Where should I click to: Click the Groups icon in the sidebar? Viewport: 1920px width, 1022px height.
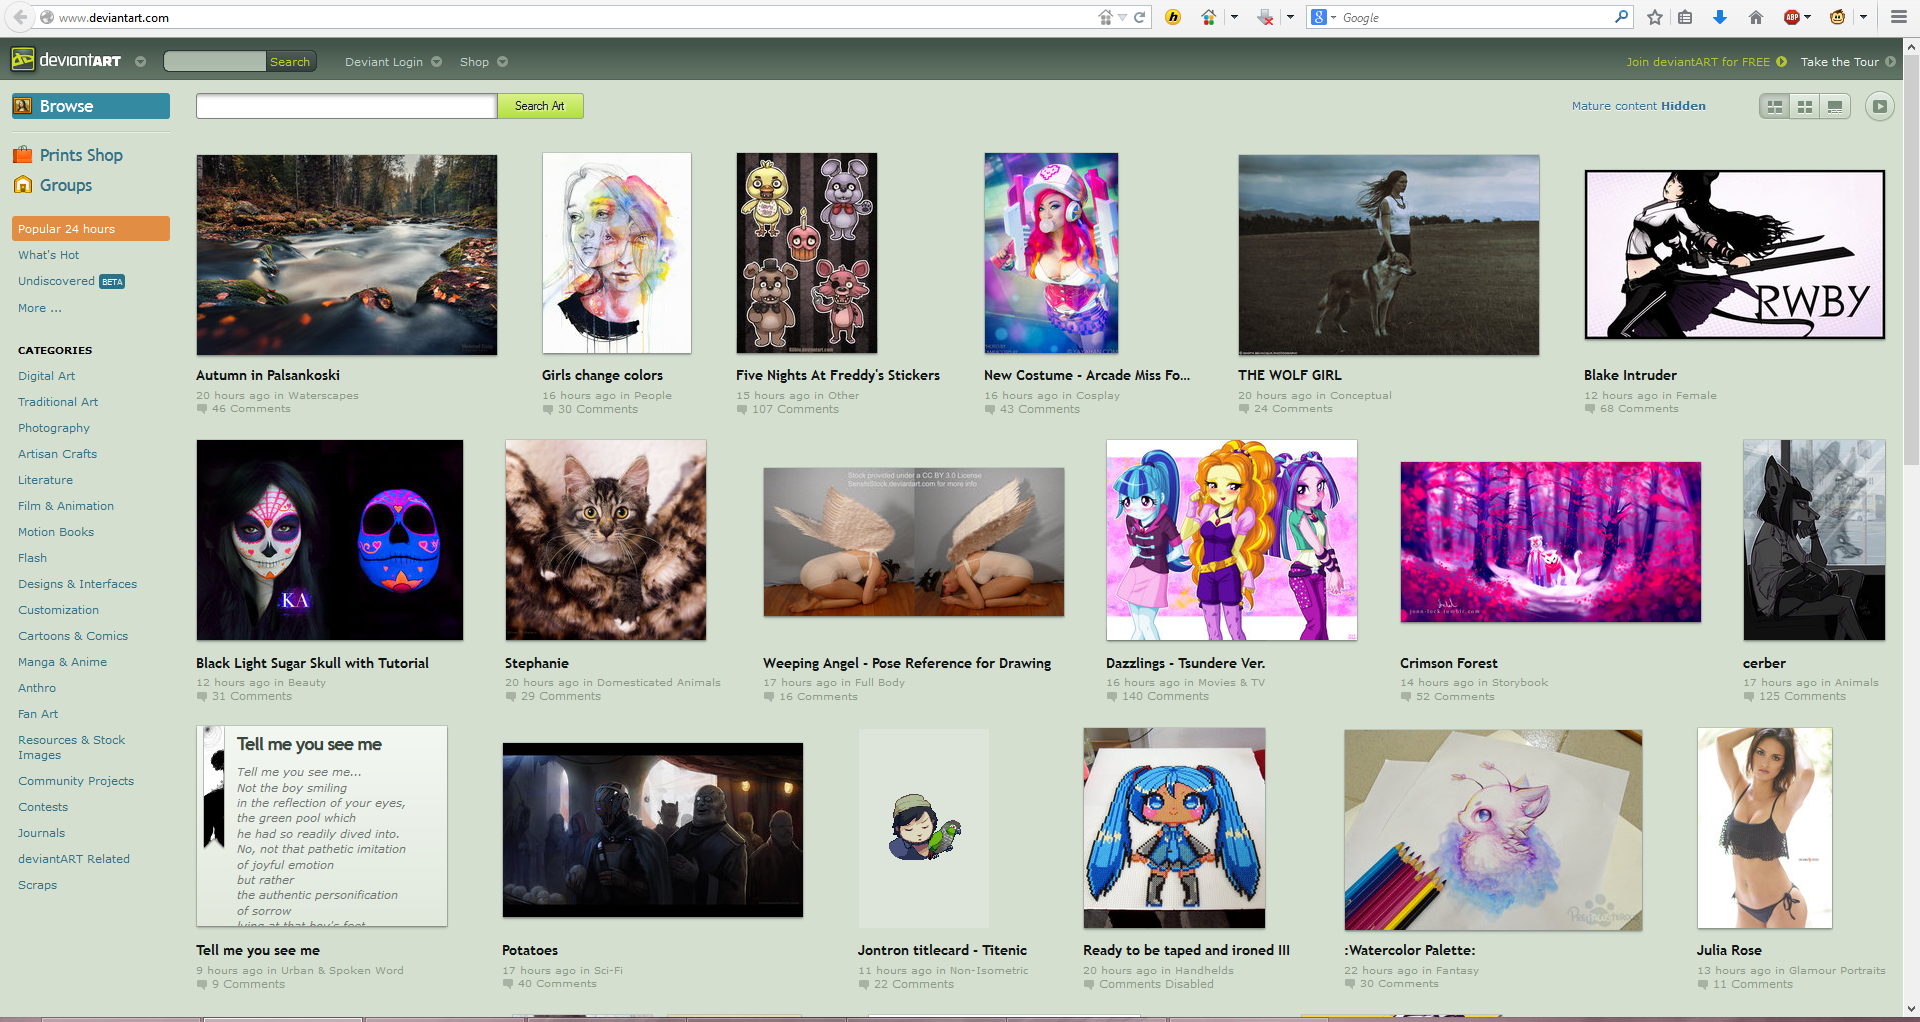[x=23, y=185]
